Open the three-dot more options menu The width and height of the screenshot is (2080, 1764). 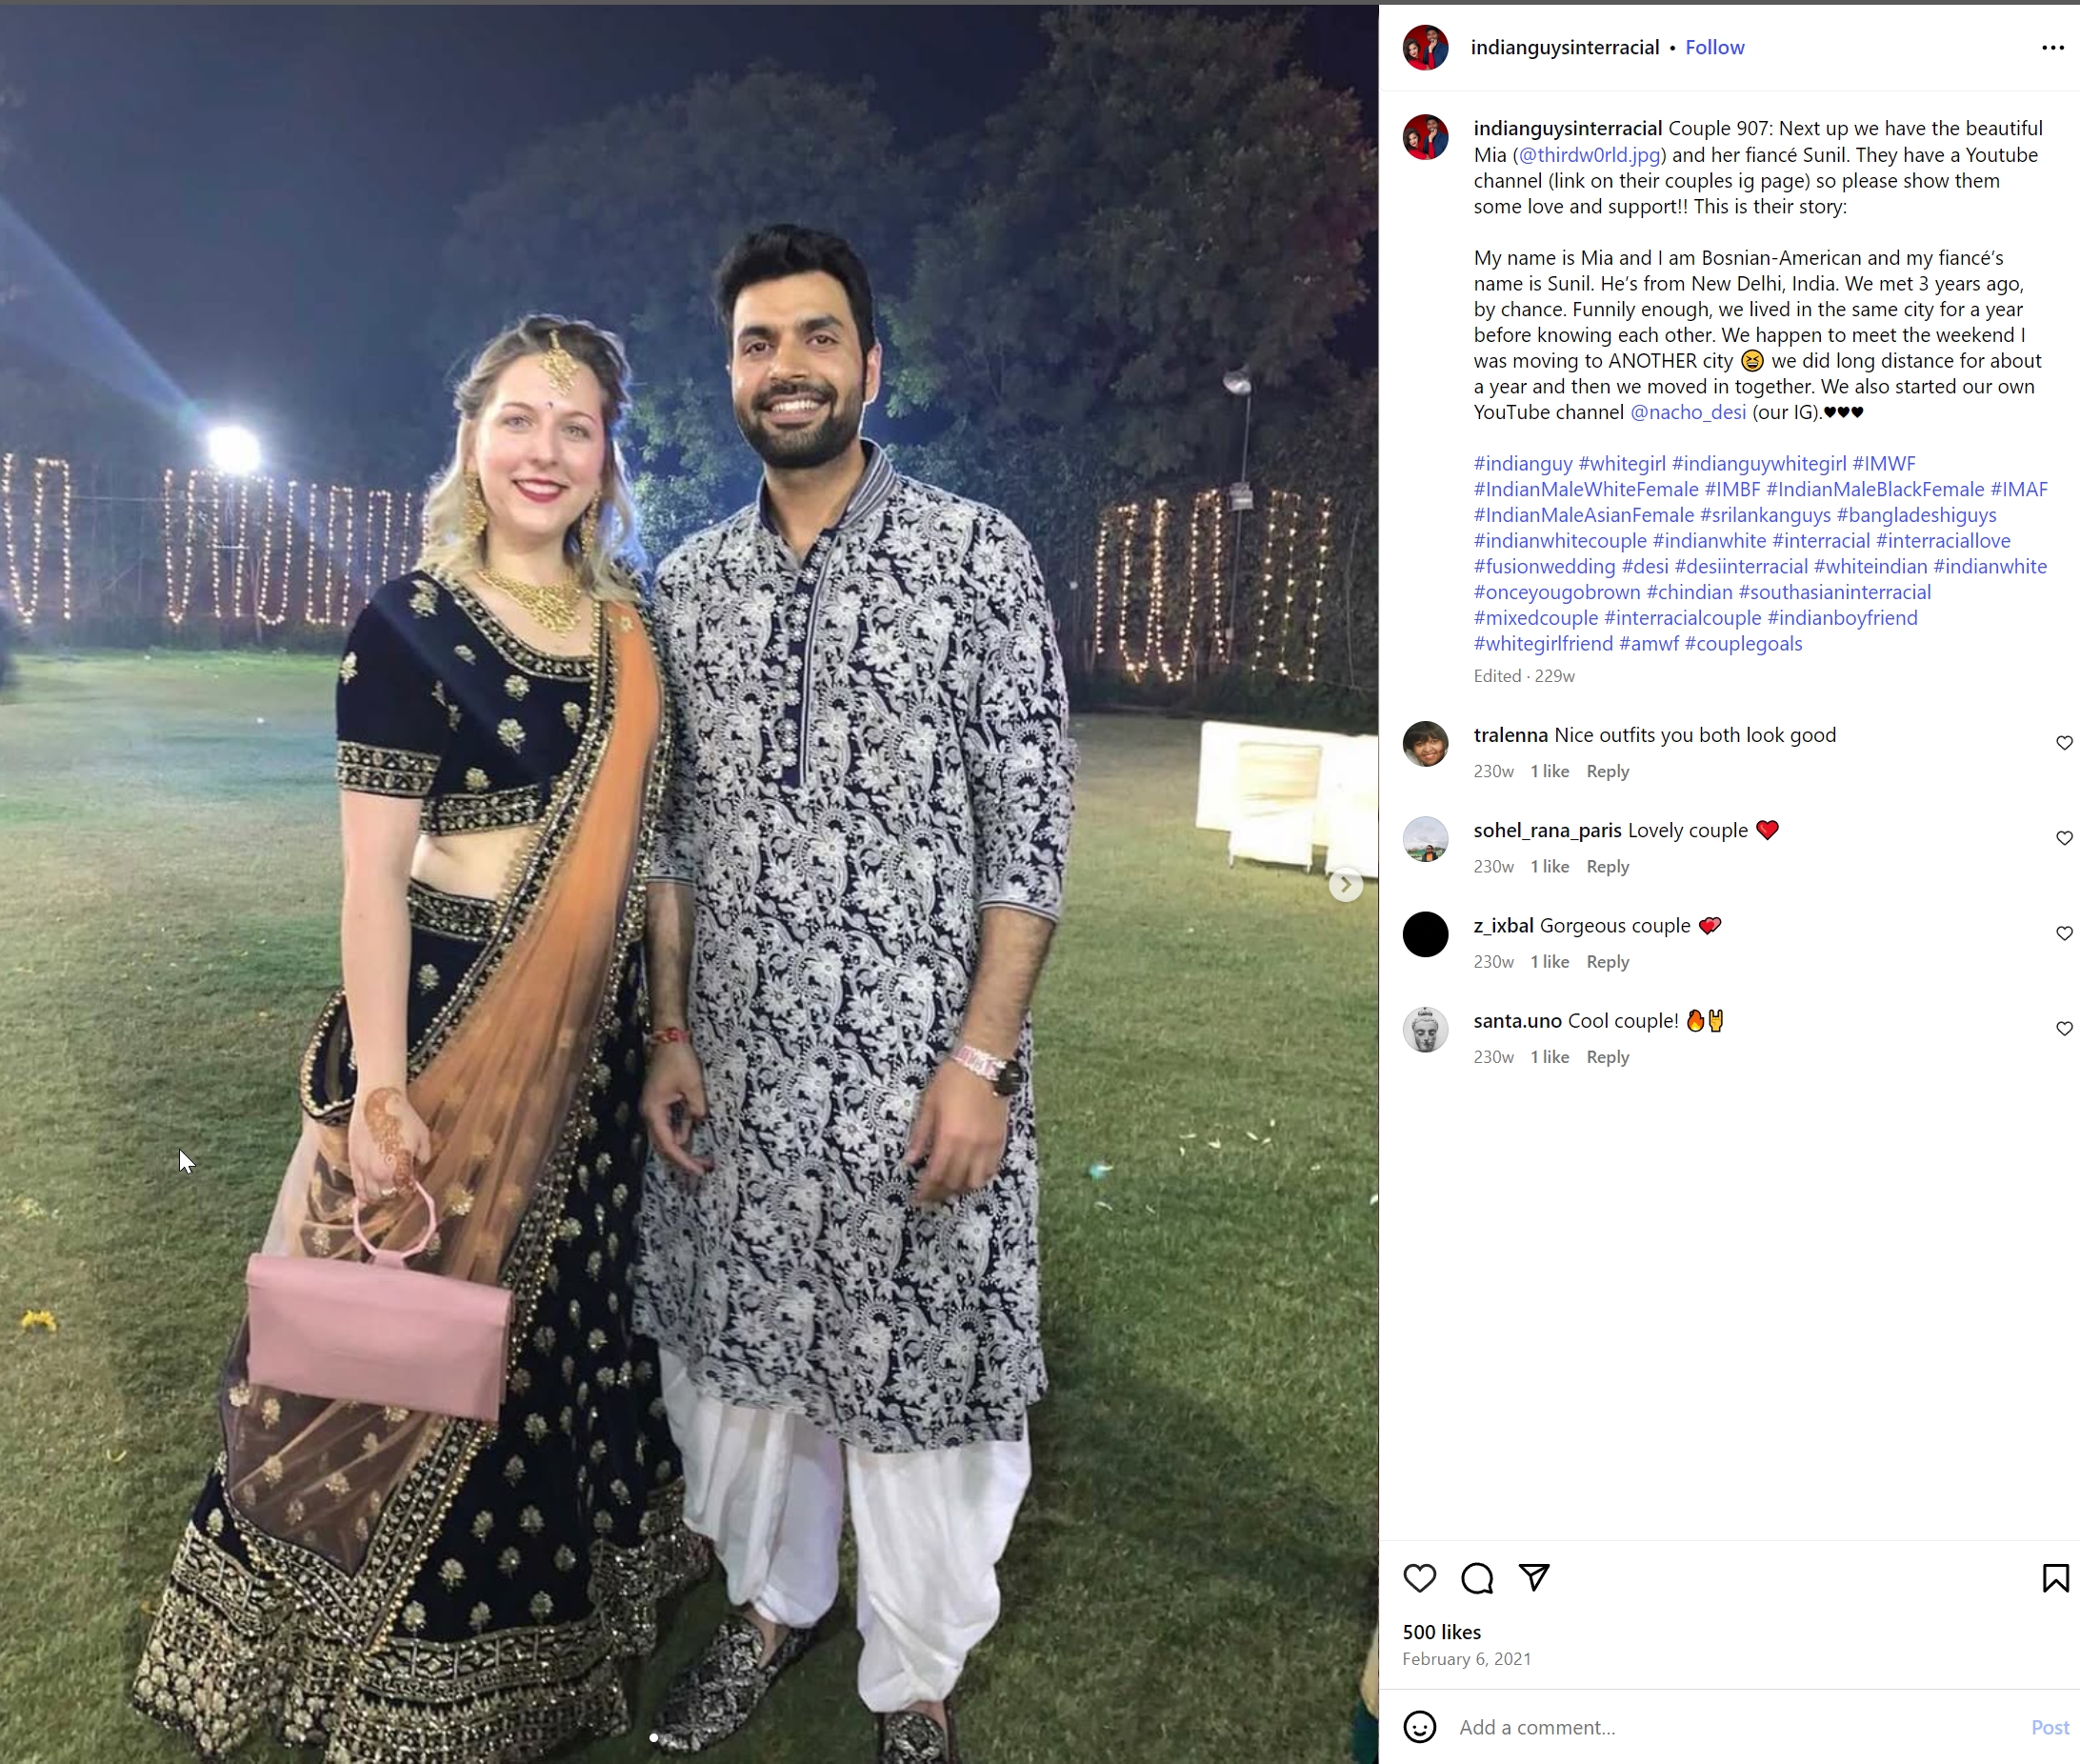pyautogui.click(x=2052, y=48)
